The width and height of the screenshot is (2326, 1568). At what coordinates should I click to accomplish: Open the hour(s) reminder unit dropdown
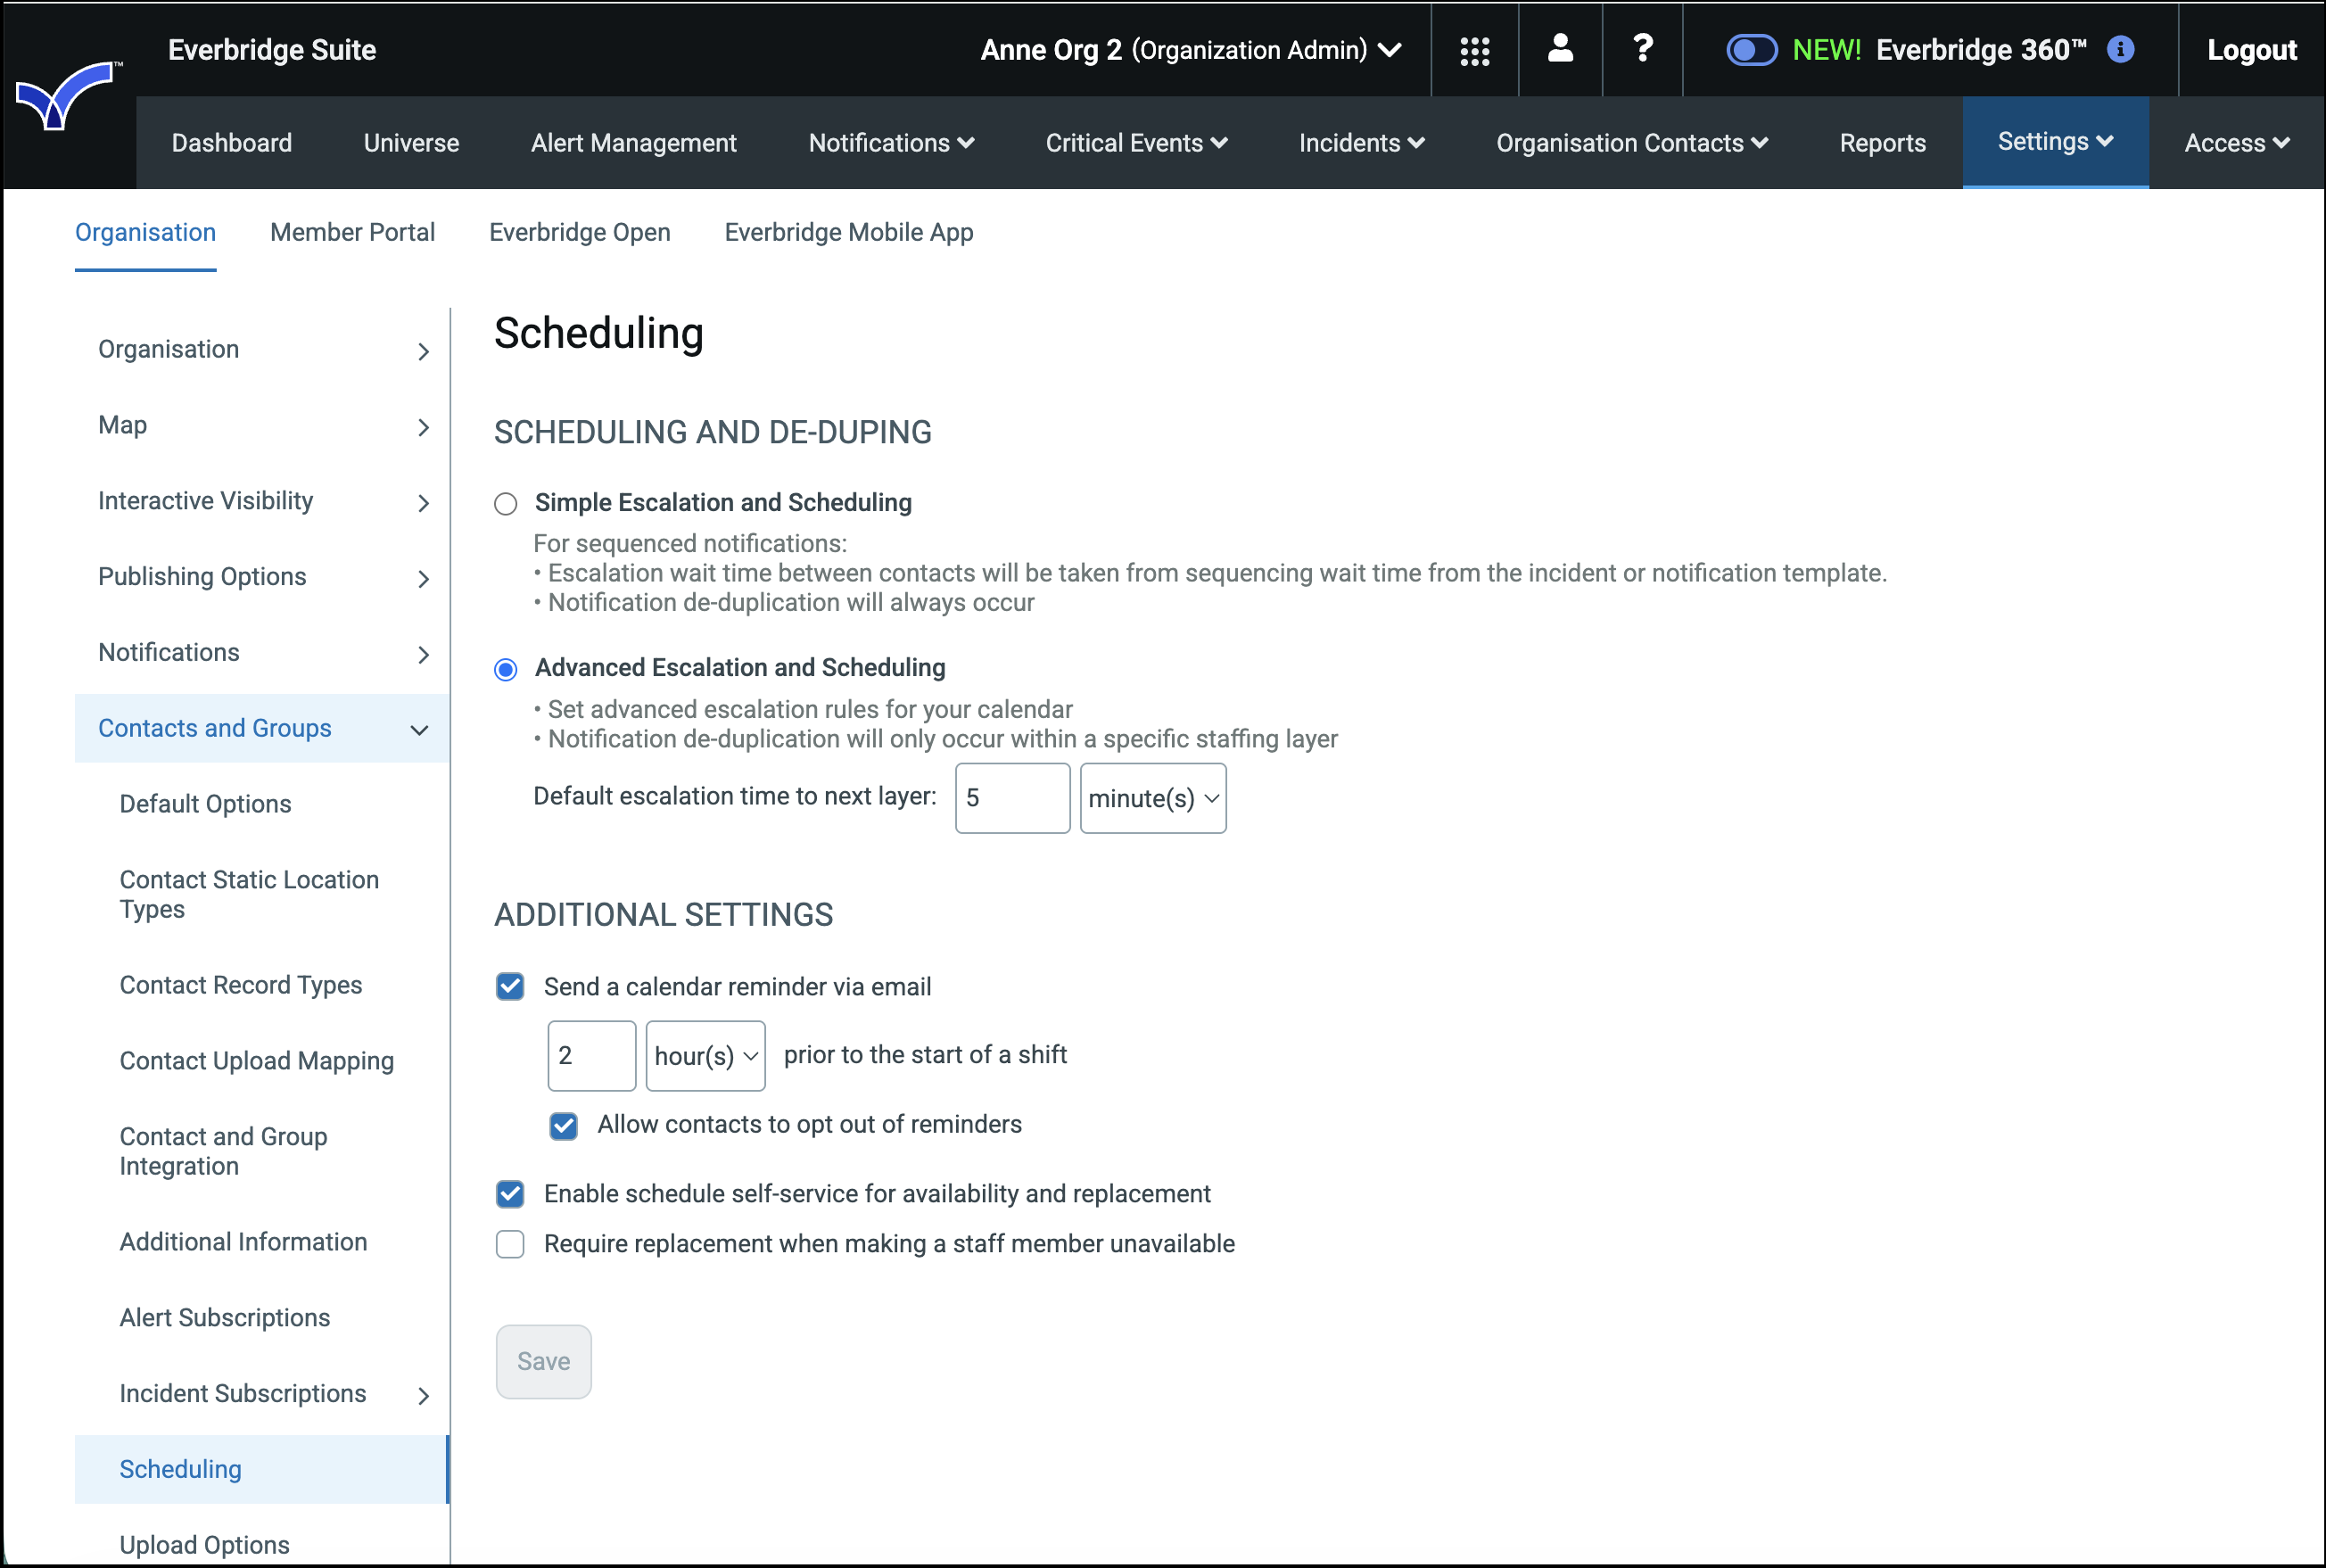tap(704, 1055)
